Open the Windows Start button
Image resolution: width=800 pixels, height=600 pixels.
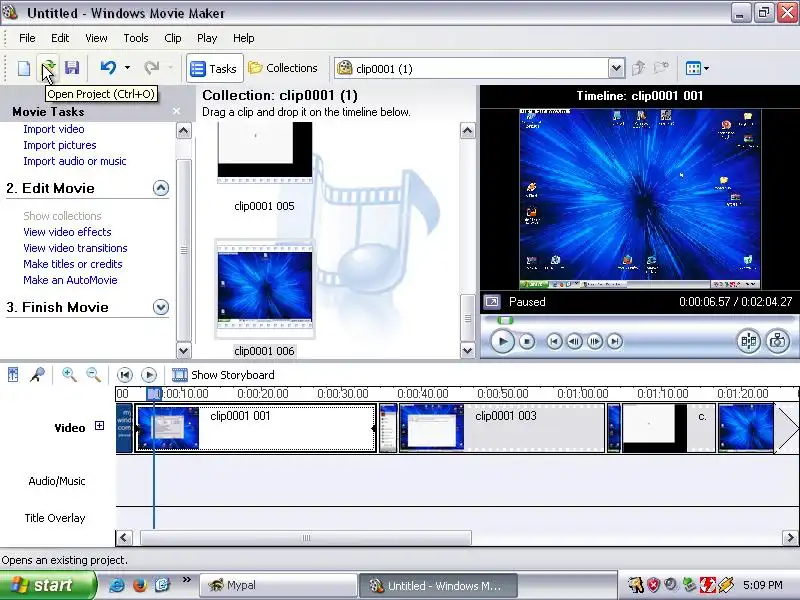tap(47, 585)
